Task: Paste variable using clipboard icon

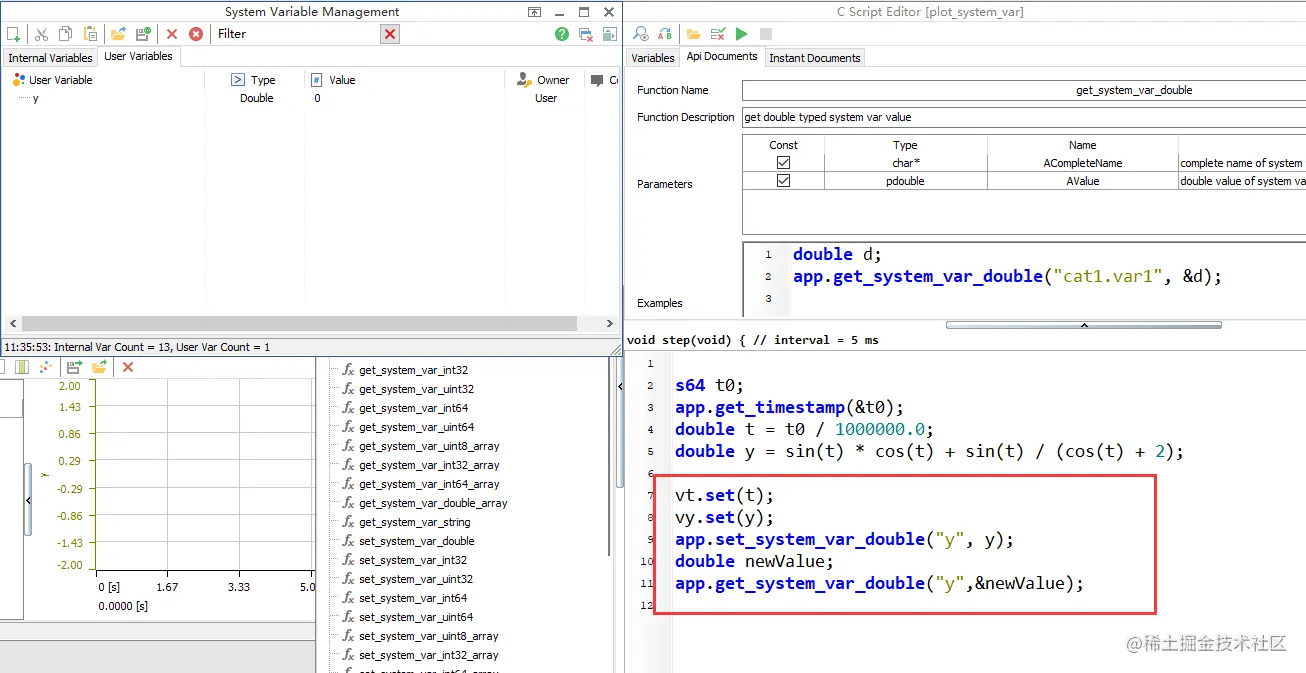Action: coord(91,34)
